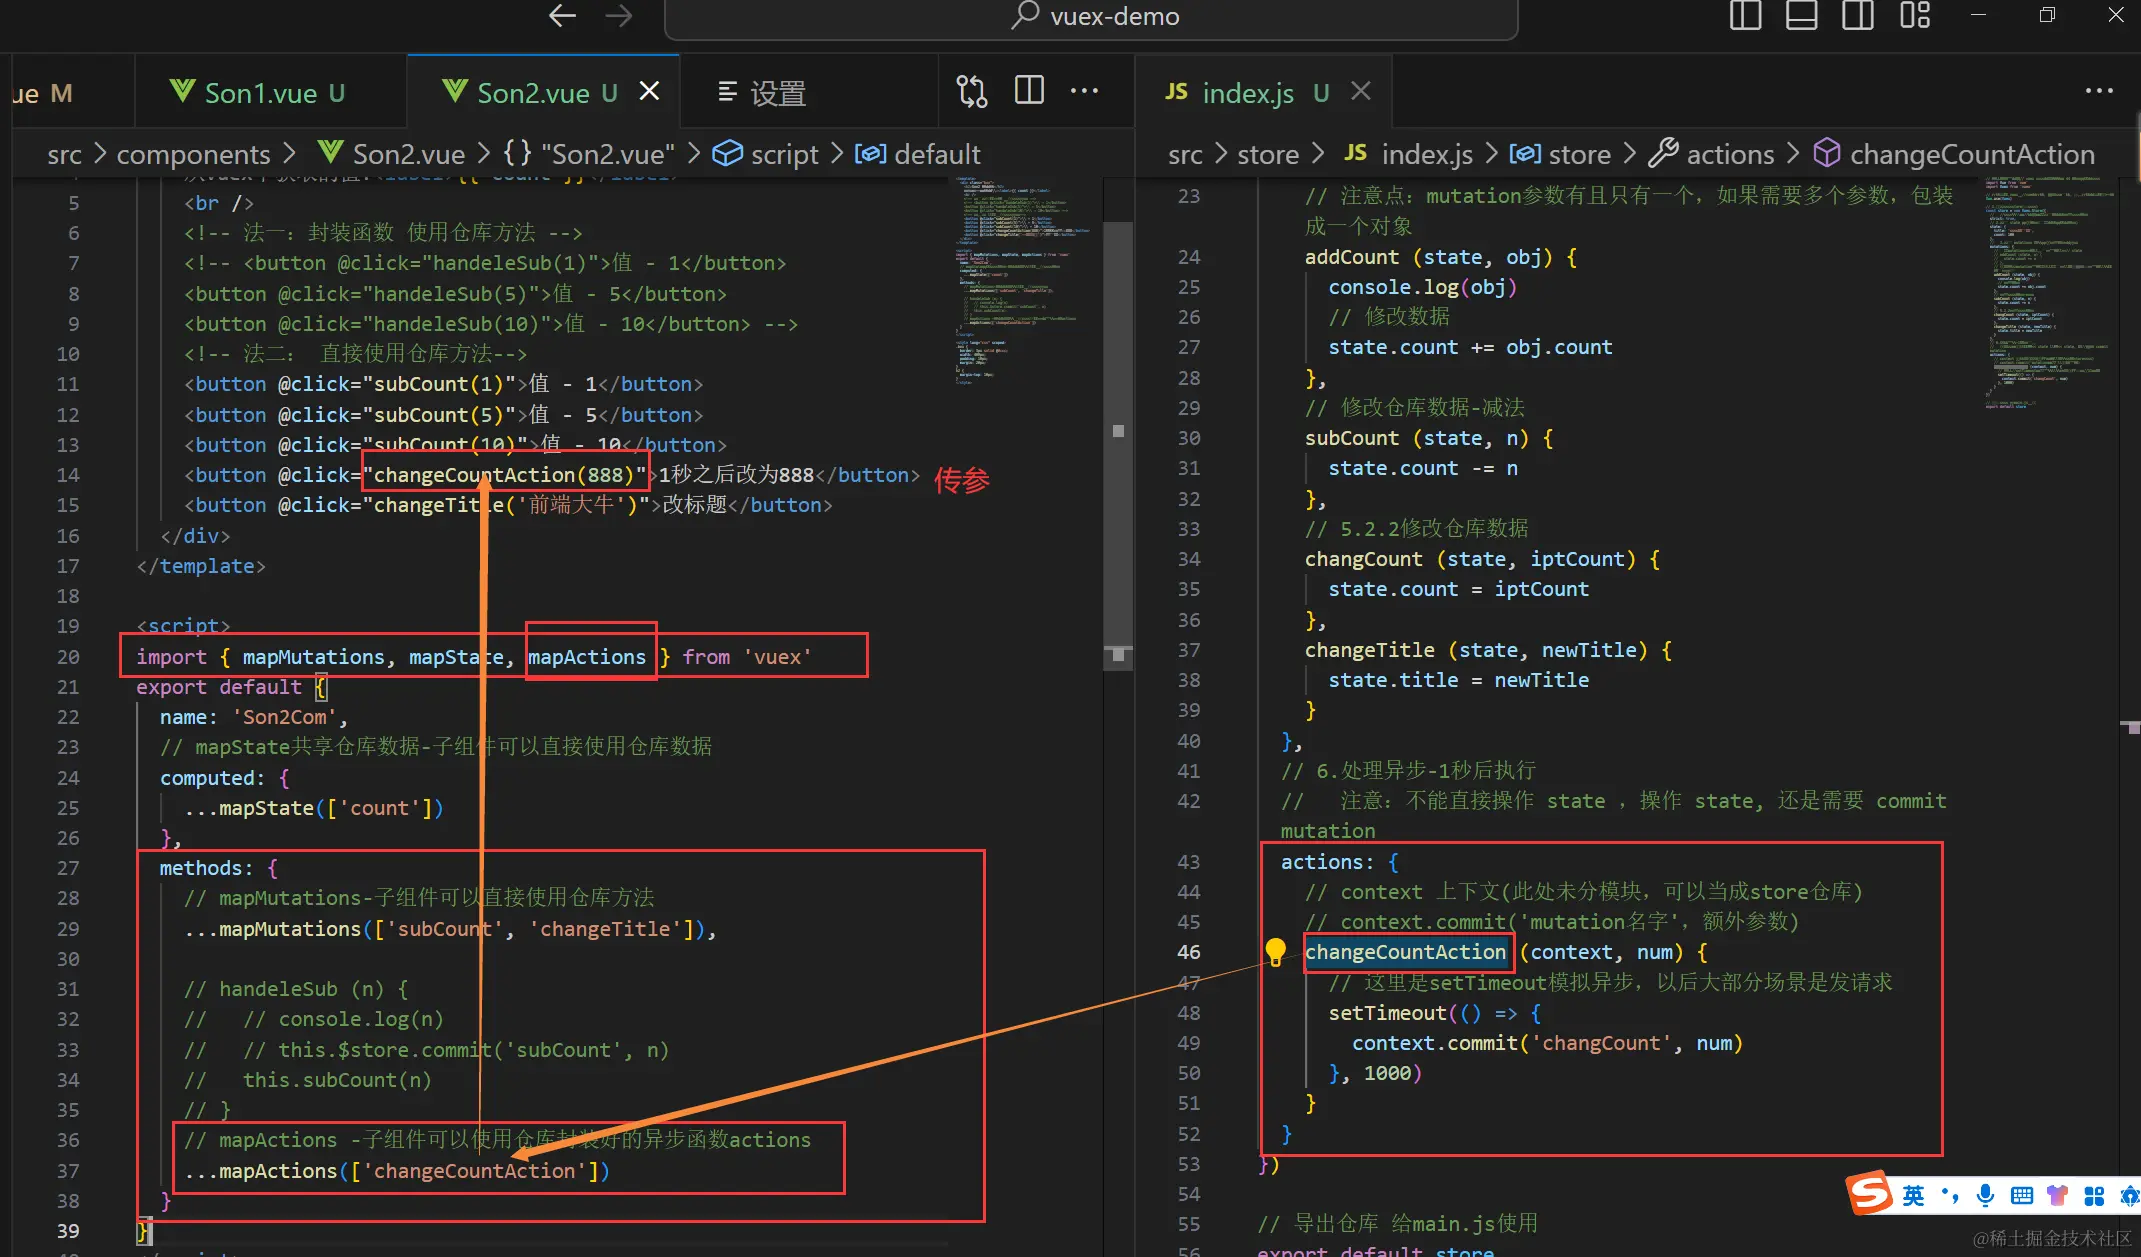Image resolution: width=2141 pixels, height=1257 pixels.
Task: Go back with the left arrow
Action: [x=563, y=16]
